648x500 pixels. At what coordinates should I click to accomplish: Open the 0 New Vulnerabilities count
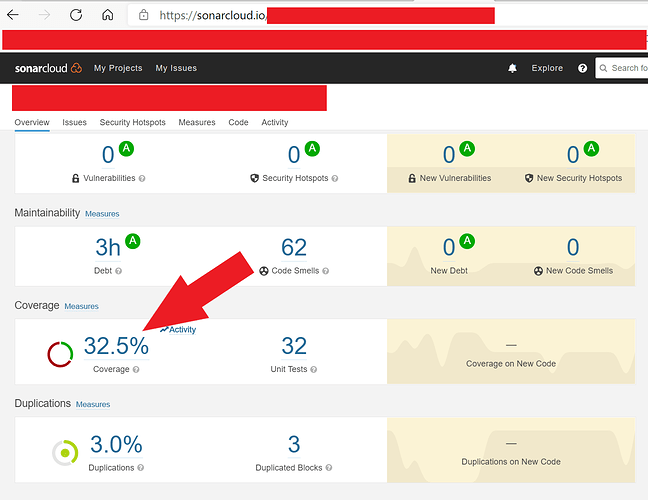tap(449, 155)
